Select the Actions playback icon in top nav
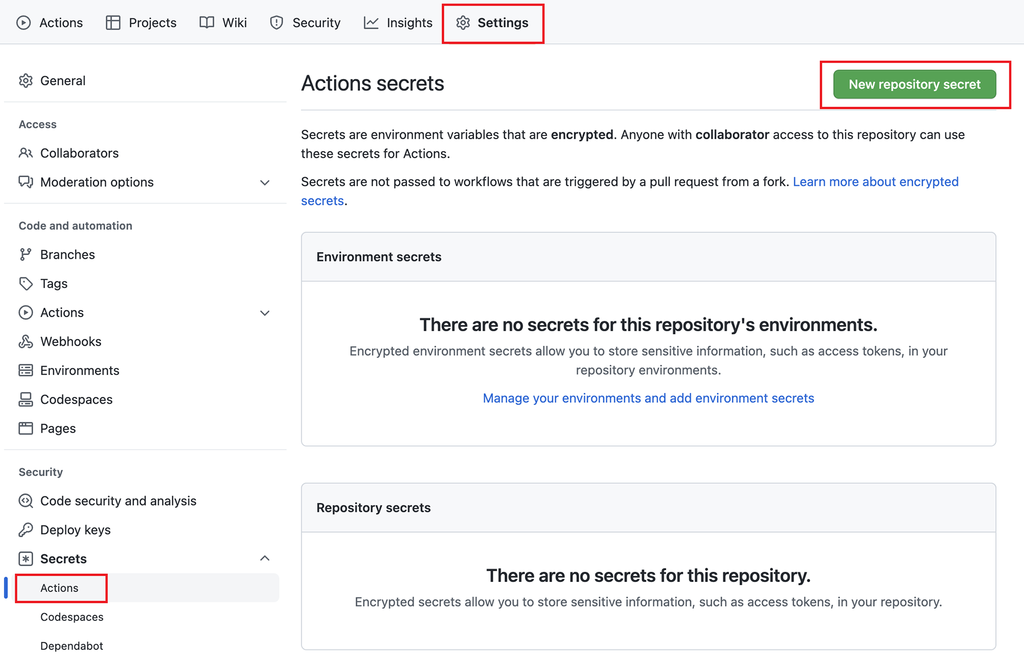Screen dimensions: 1024x662 coord(22,22)
